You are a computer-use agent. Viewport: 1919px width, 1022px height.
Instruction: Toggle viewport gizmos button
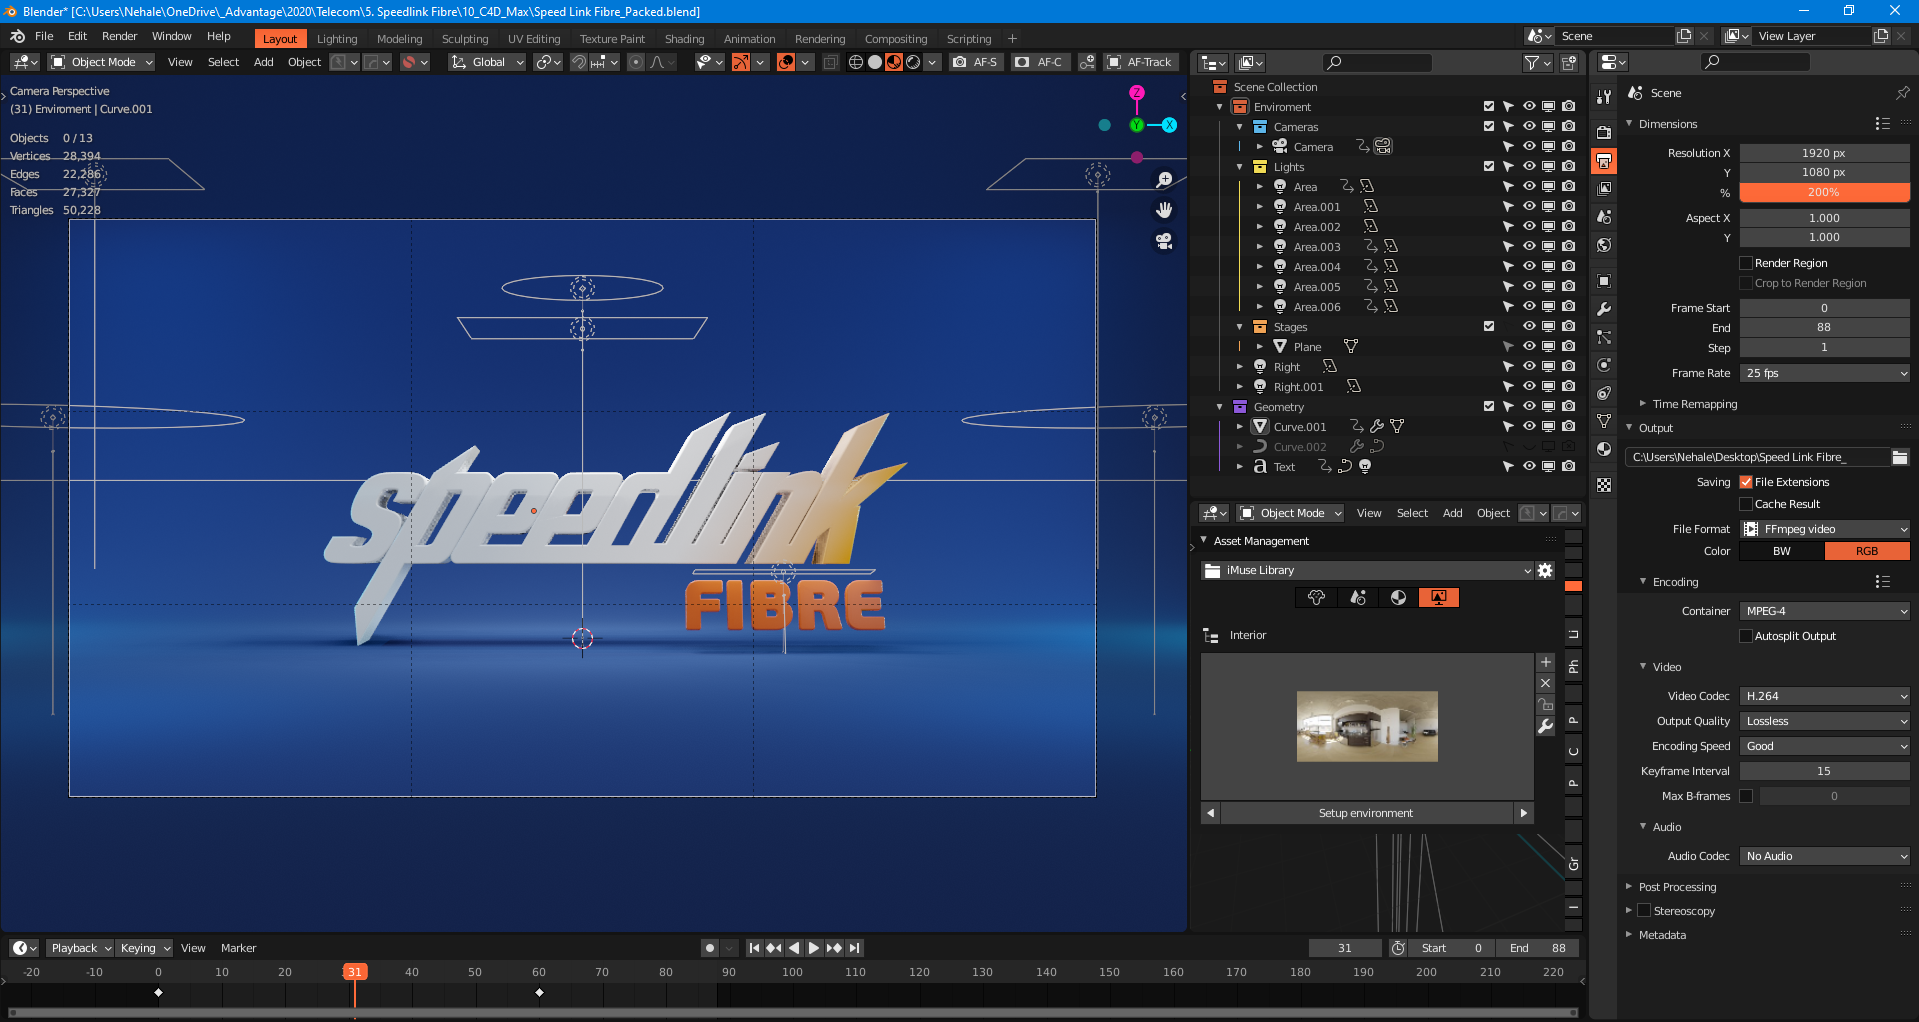coord(741,62)
